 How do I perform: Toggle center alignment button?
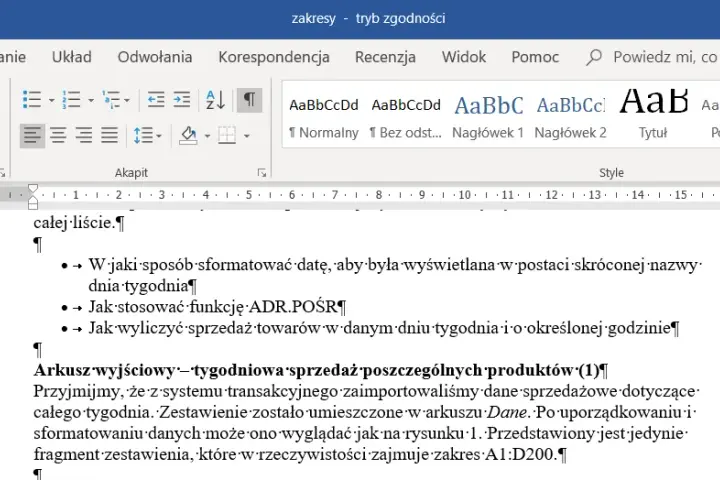pyautogui.click(x=58, y=136)
